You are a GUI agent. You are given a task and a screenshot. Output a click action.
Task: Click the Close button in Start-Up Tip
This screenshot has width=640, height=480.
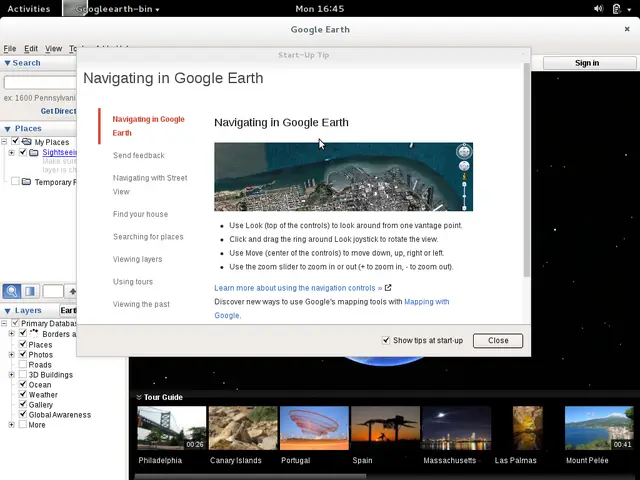(498, 340)
